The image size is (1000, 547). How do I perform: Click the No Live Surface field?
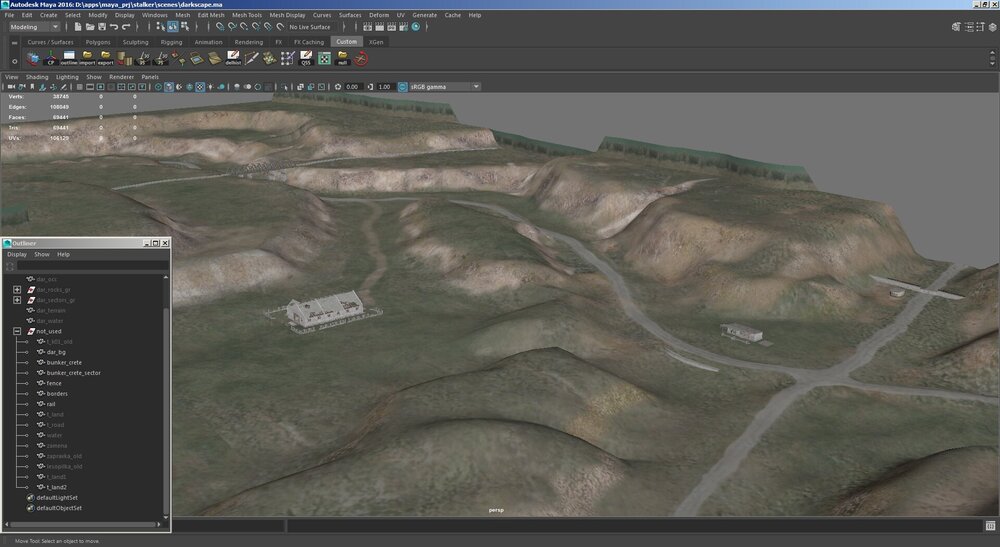click(x=310, y=27)
